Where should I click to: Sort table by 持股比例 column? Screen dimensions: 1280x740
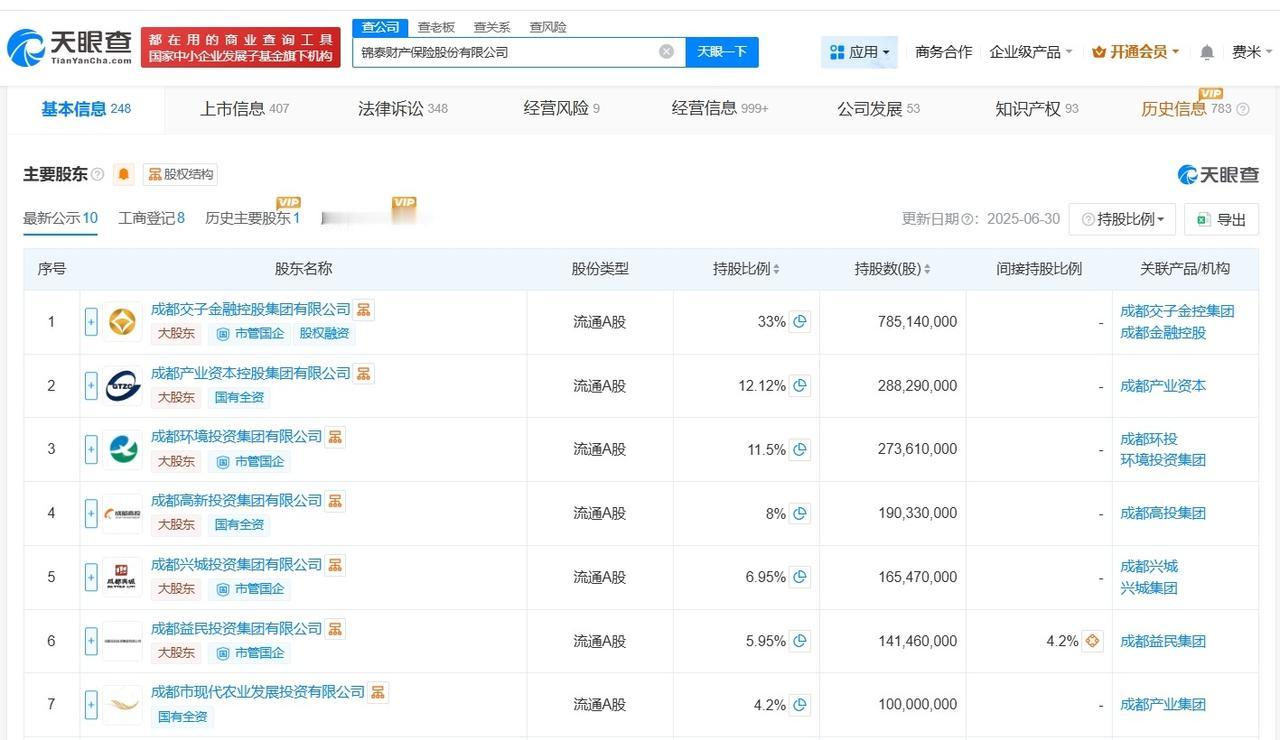click(746, 269)
